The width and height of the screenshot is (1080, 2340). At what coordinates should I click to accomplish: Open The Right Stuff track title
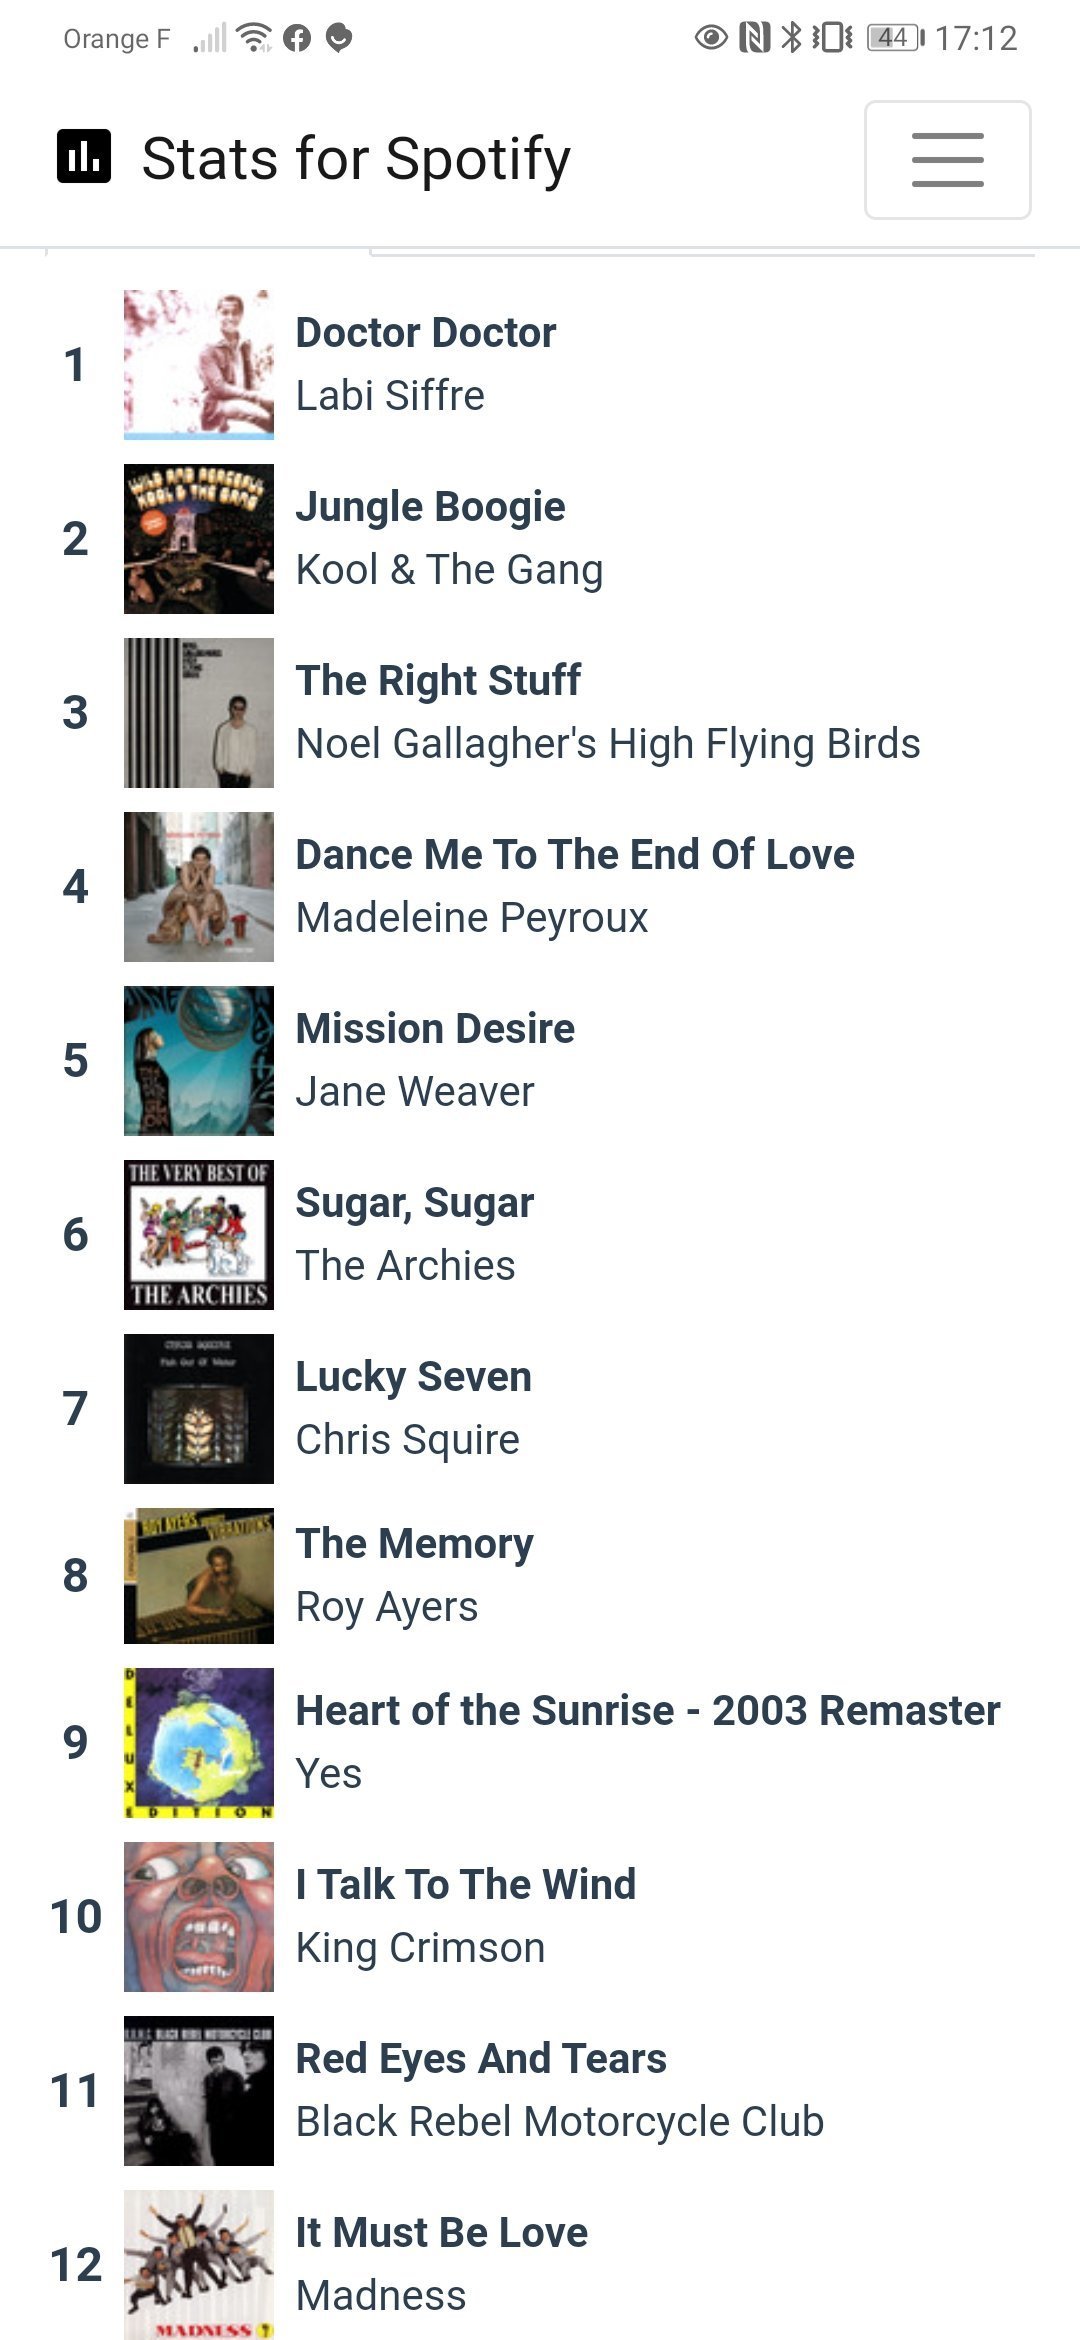[438, 681]
